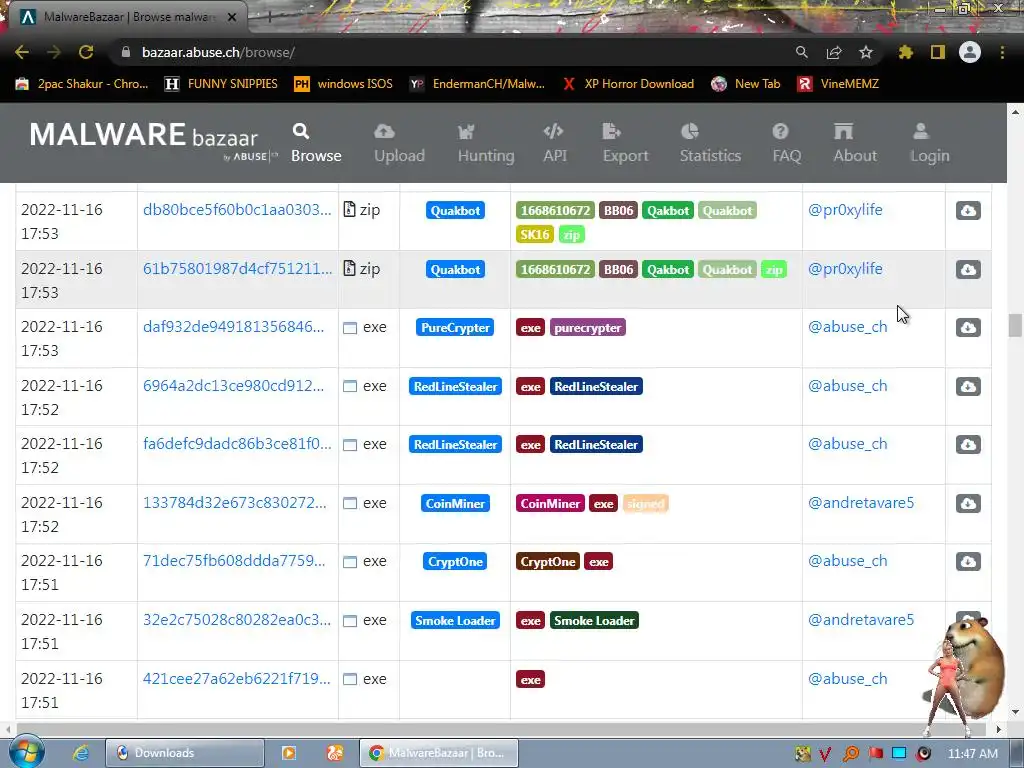Select the Smoke Loader blue signature badge
Viewport: 1024px width, 768px height.
pos(455,620)
